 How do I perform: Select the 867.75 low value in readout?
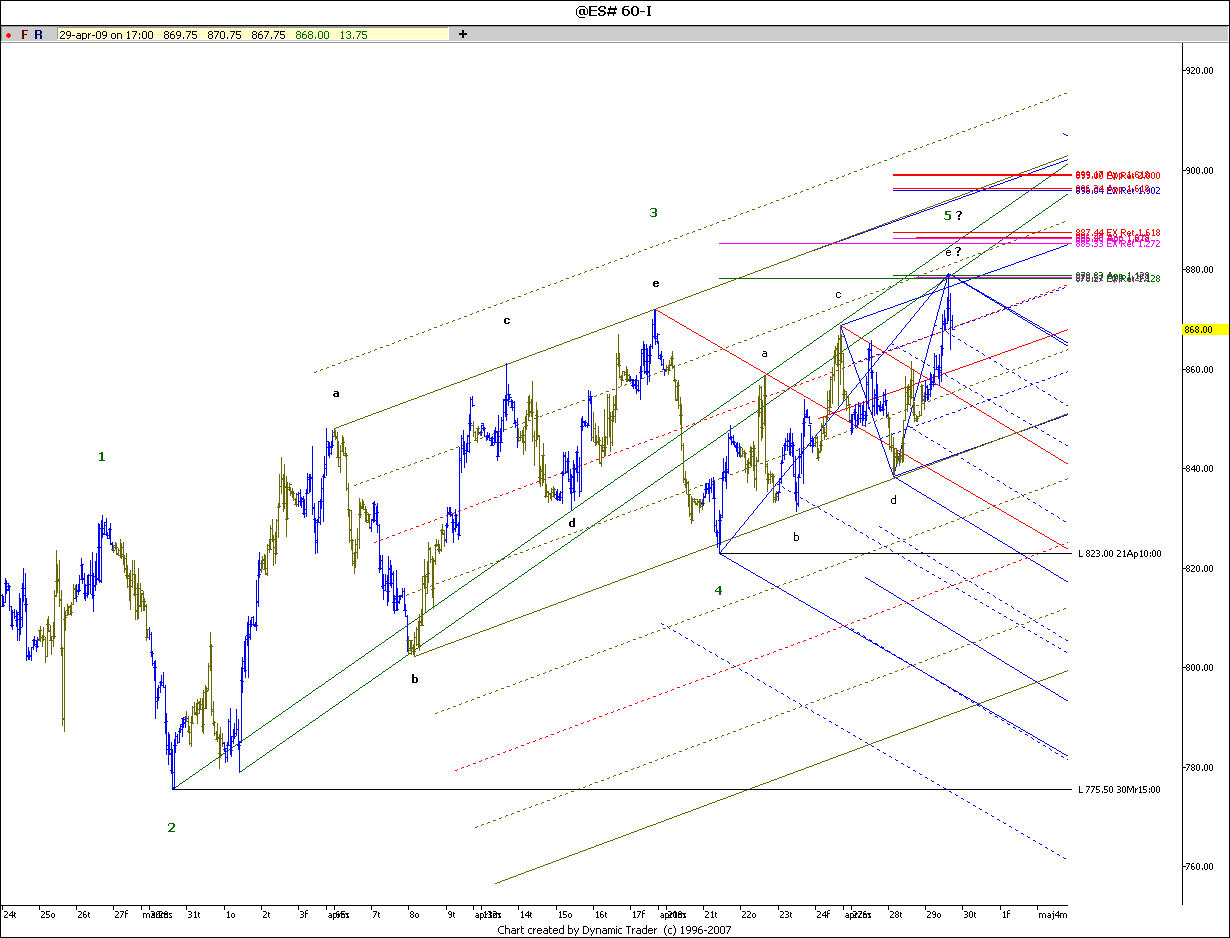click(268, 34)
